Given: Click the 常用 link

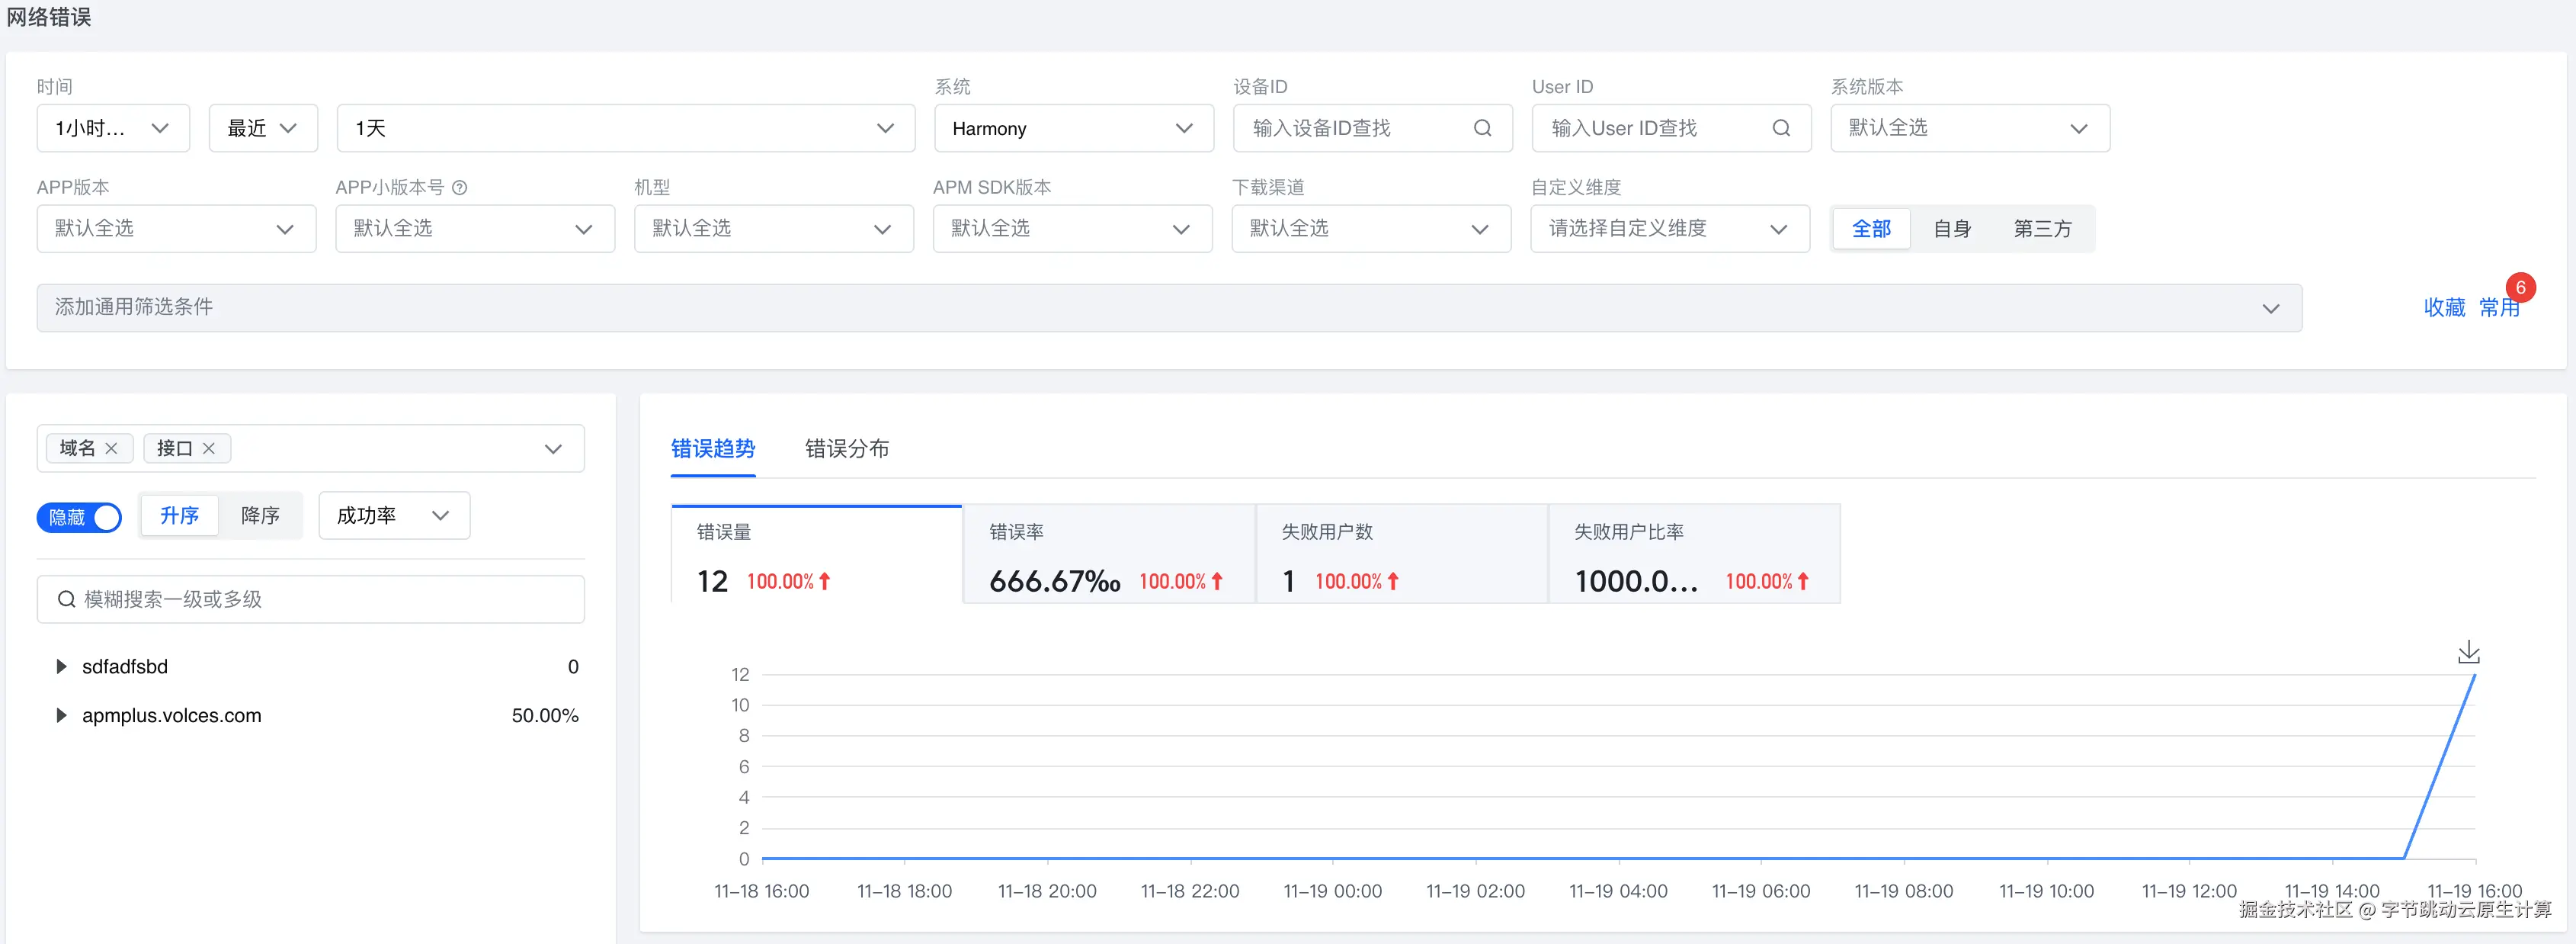Looking at the screenshot, I should pyautogui.click(x=2498, y=308).
